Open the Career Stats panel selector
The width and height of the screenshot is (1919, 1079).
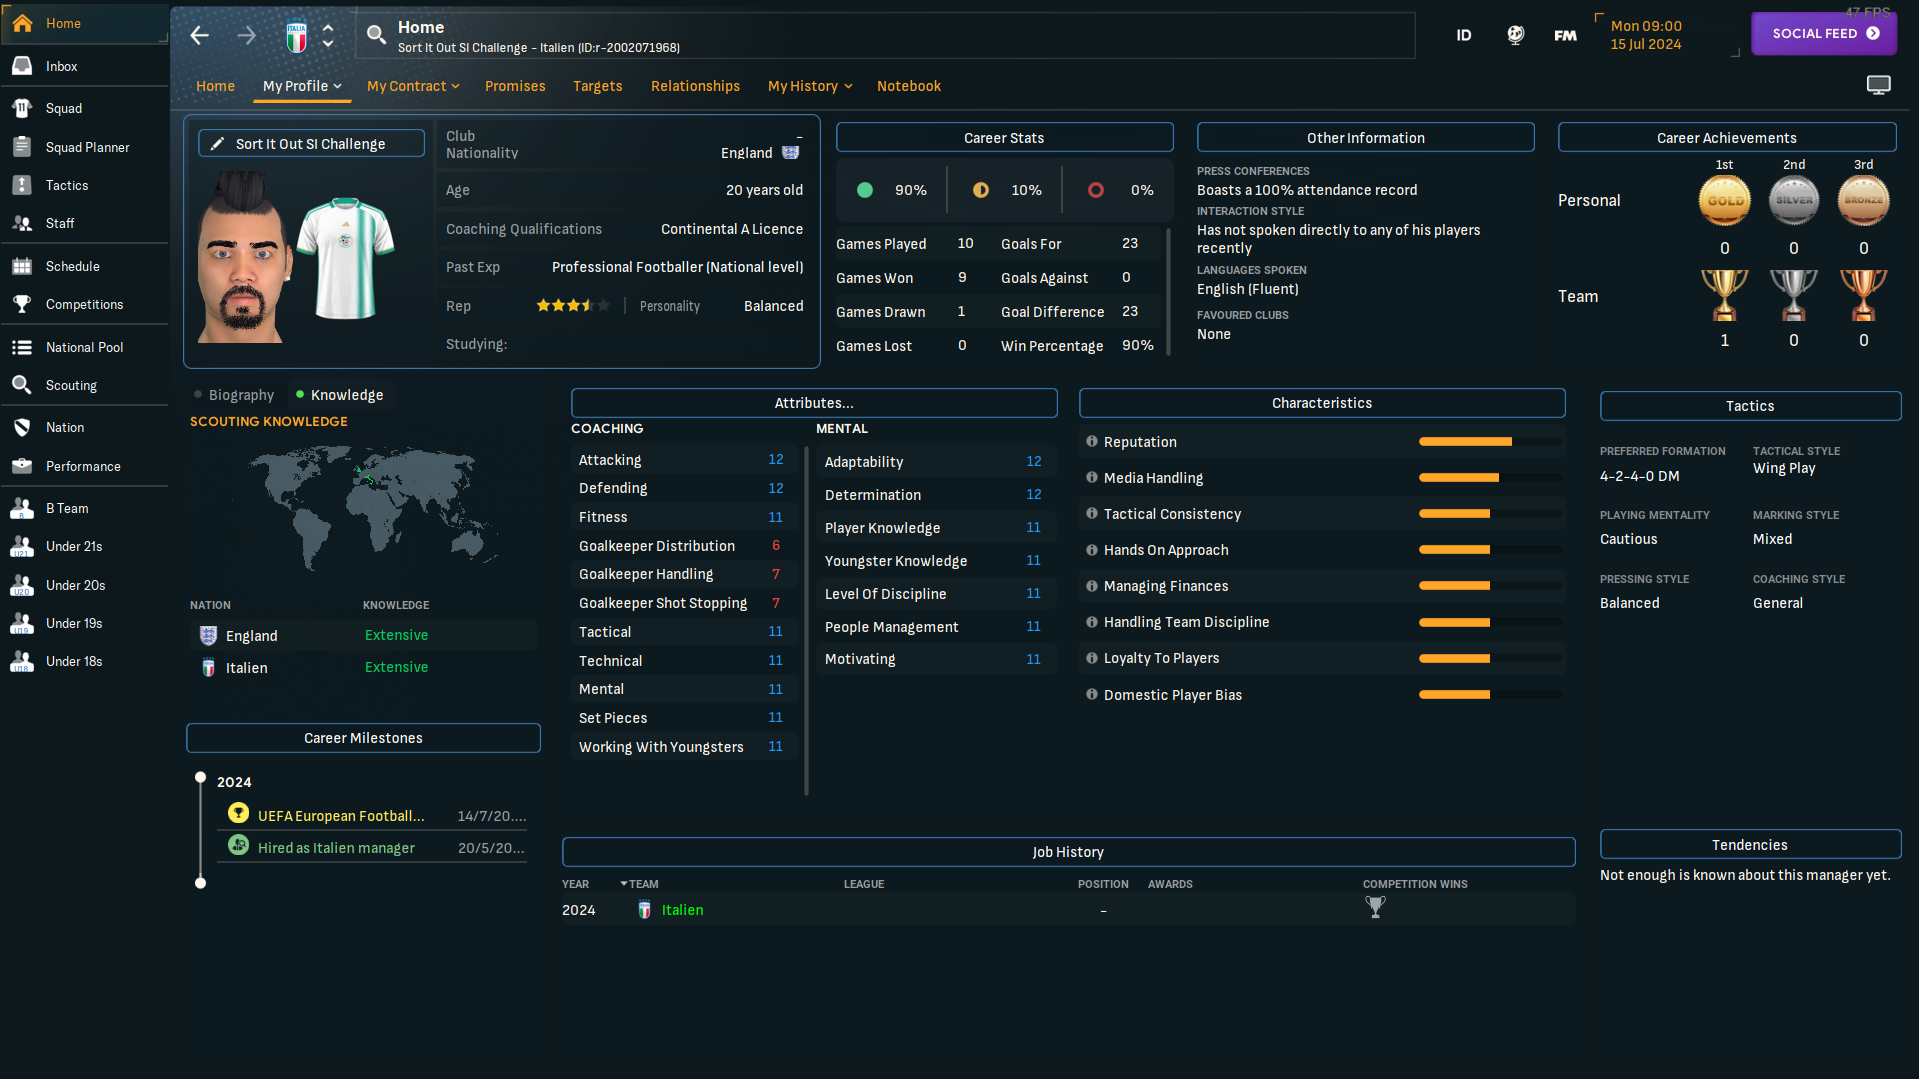pyautogui.click(x=1004, y=138)
